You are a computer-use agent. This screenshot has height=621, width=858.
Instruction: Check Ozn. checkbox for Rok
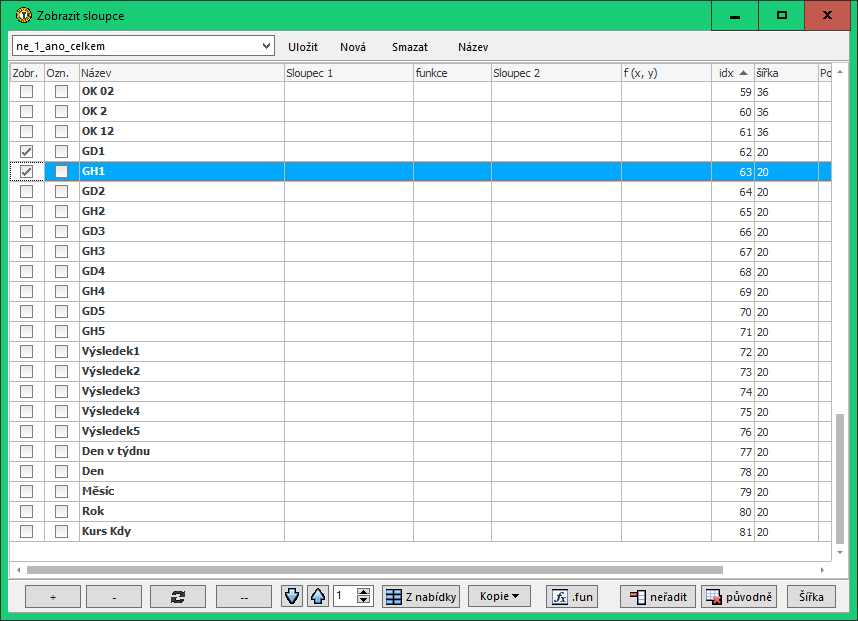[x=61, y=512]
